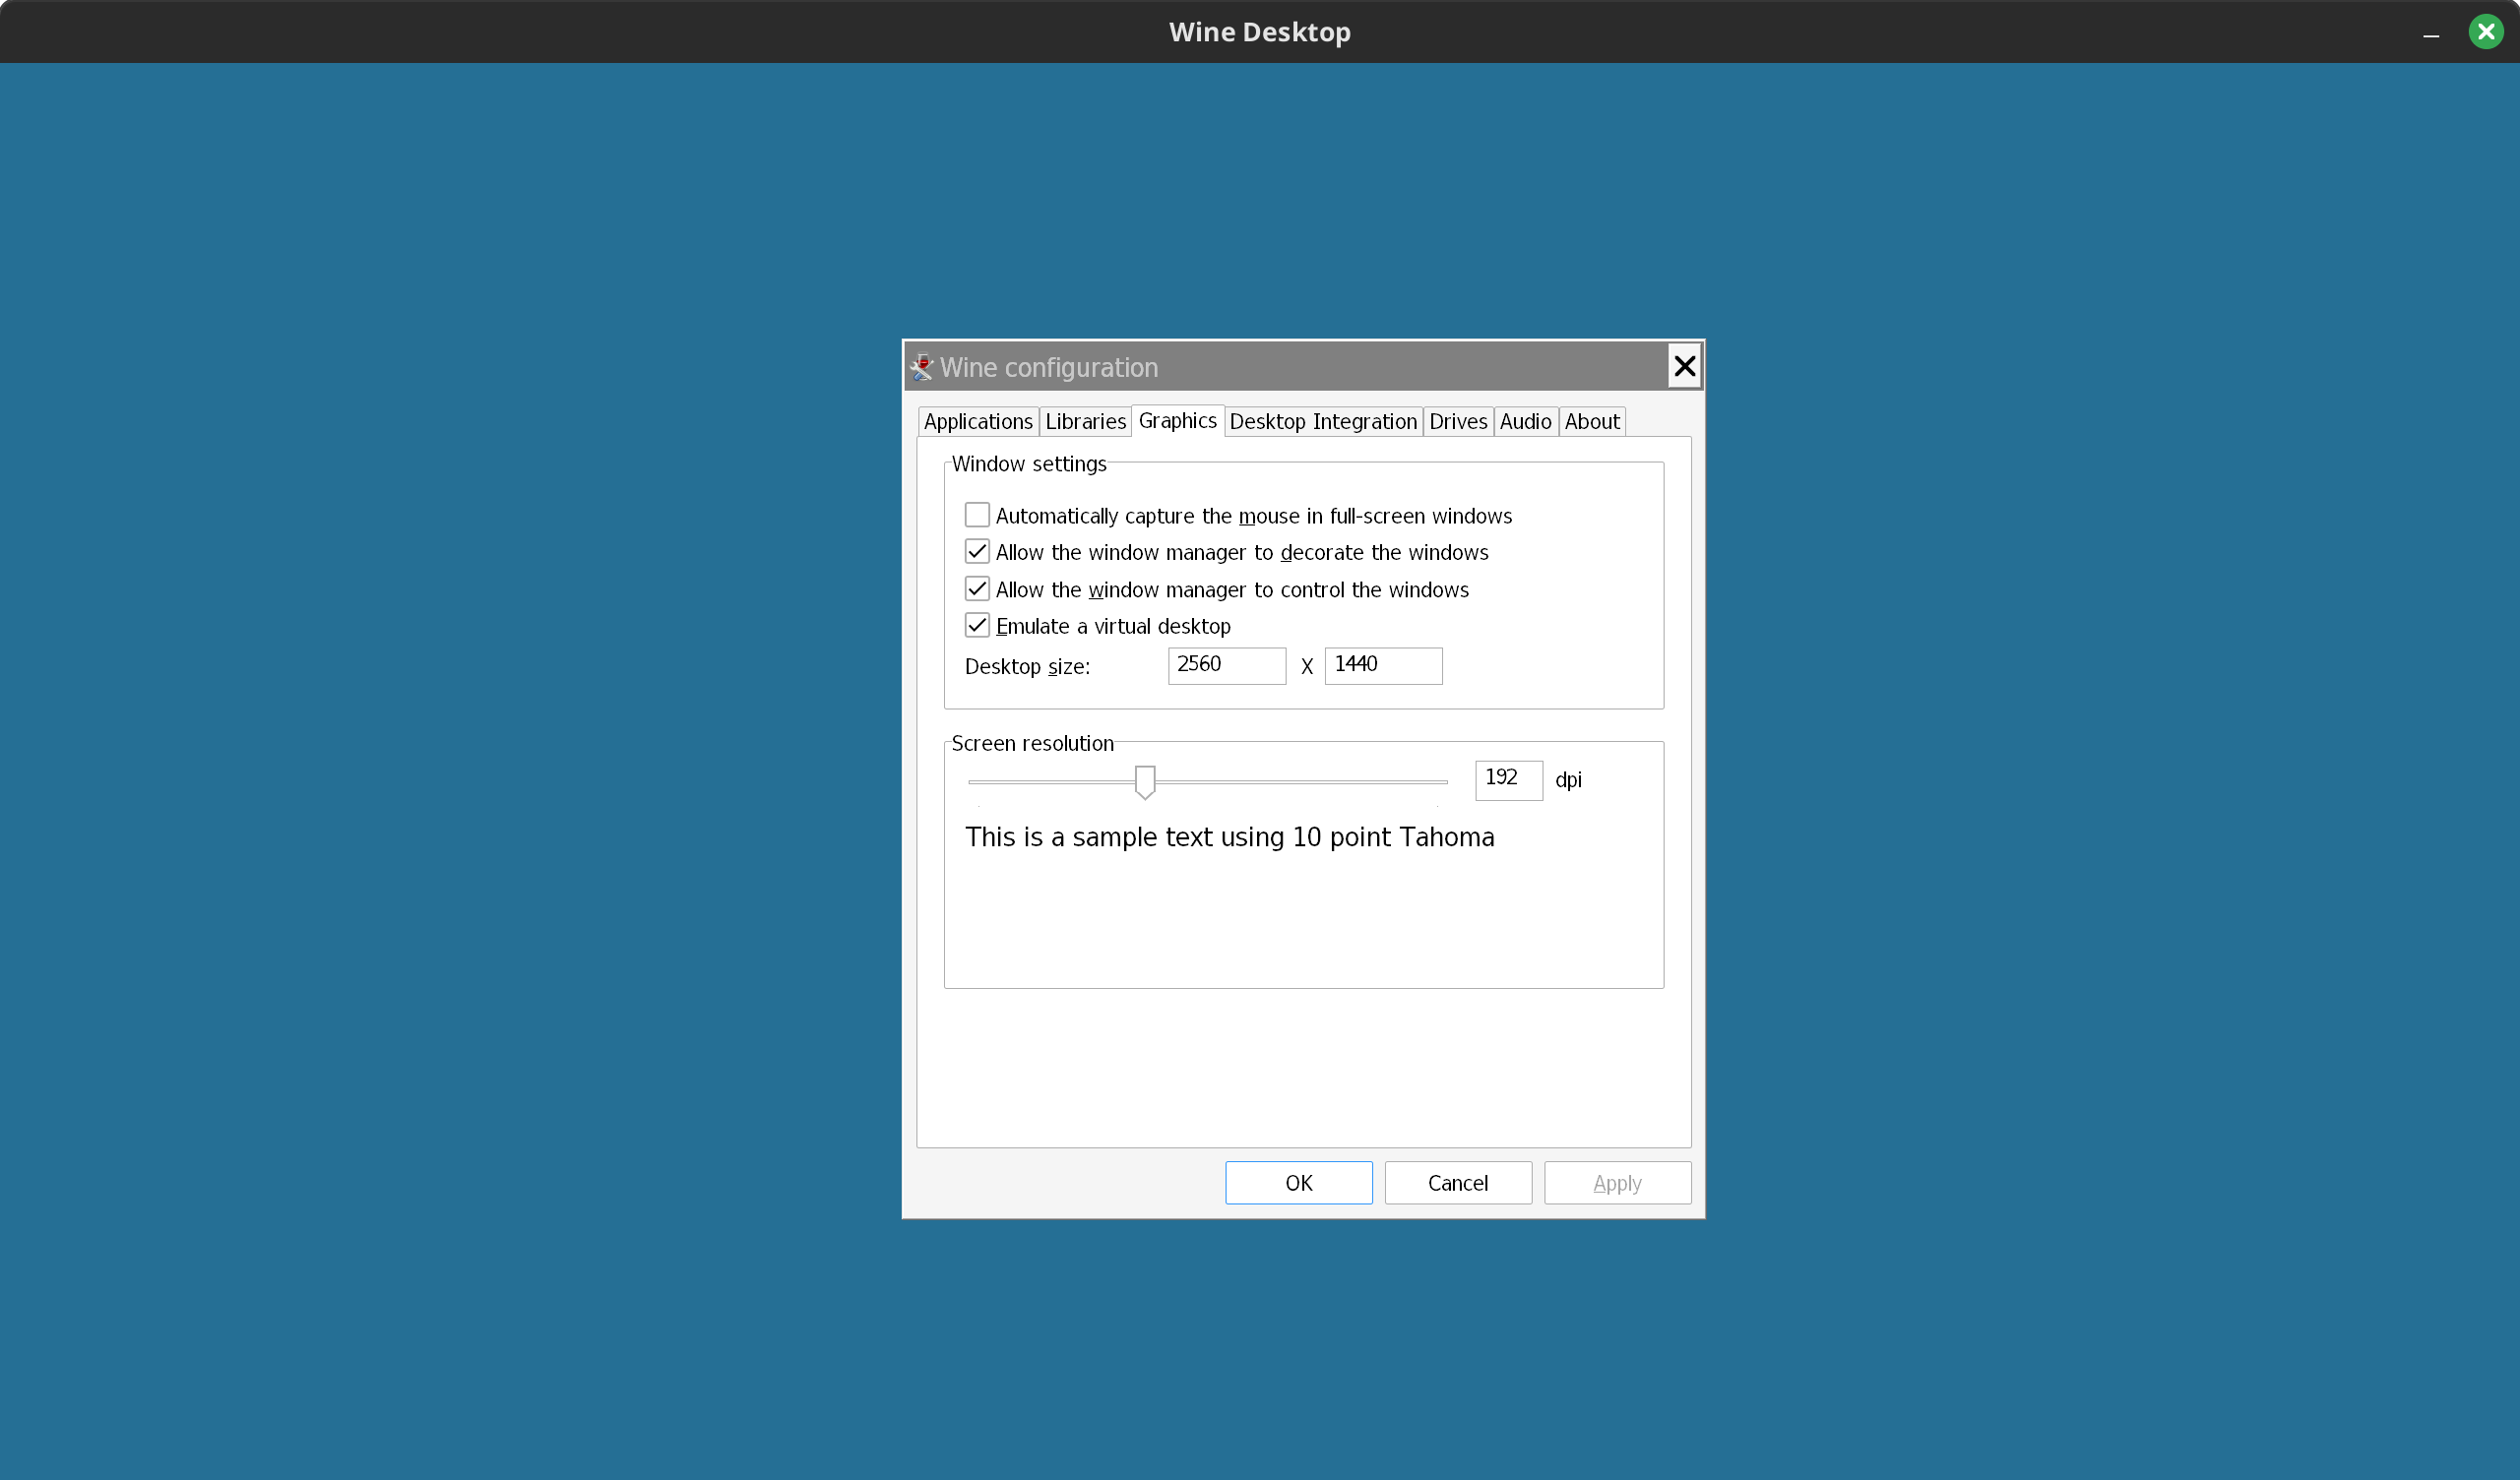Switch to the Applications tab

(x=977, y=422)
